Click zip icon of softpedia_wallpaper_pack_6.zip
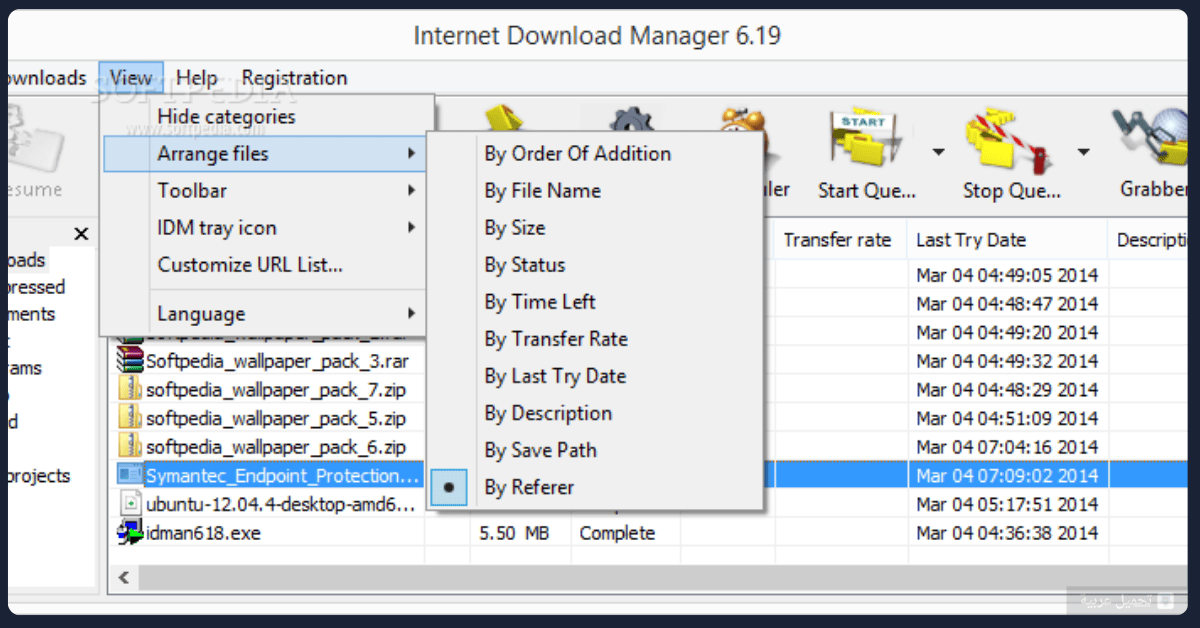 click(x=129, y=446)
